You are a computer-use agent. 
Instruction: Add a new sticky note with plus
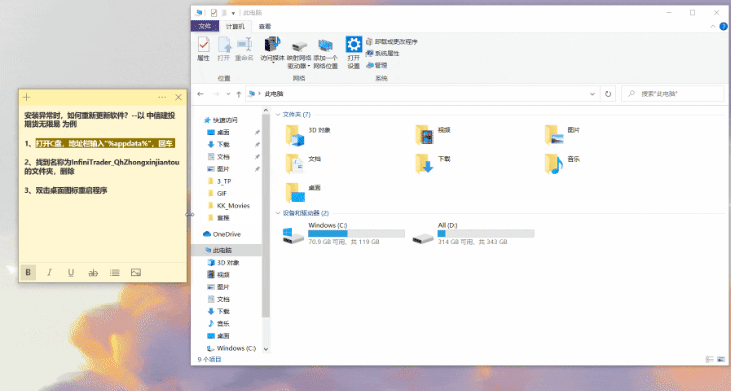pyautogui.click(x=27, y=97)
